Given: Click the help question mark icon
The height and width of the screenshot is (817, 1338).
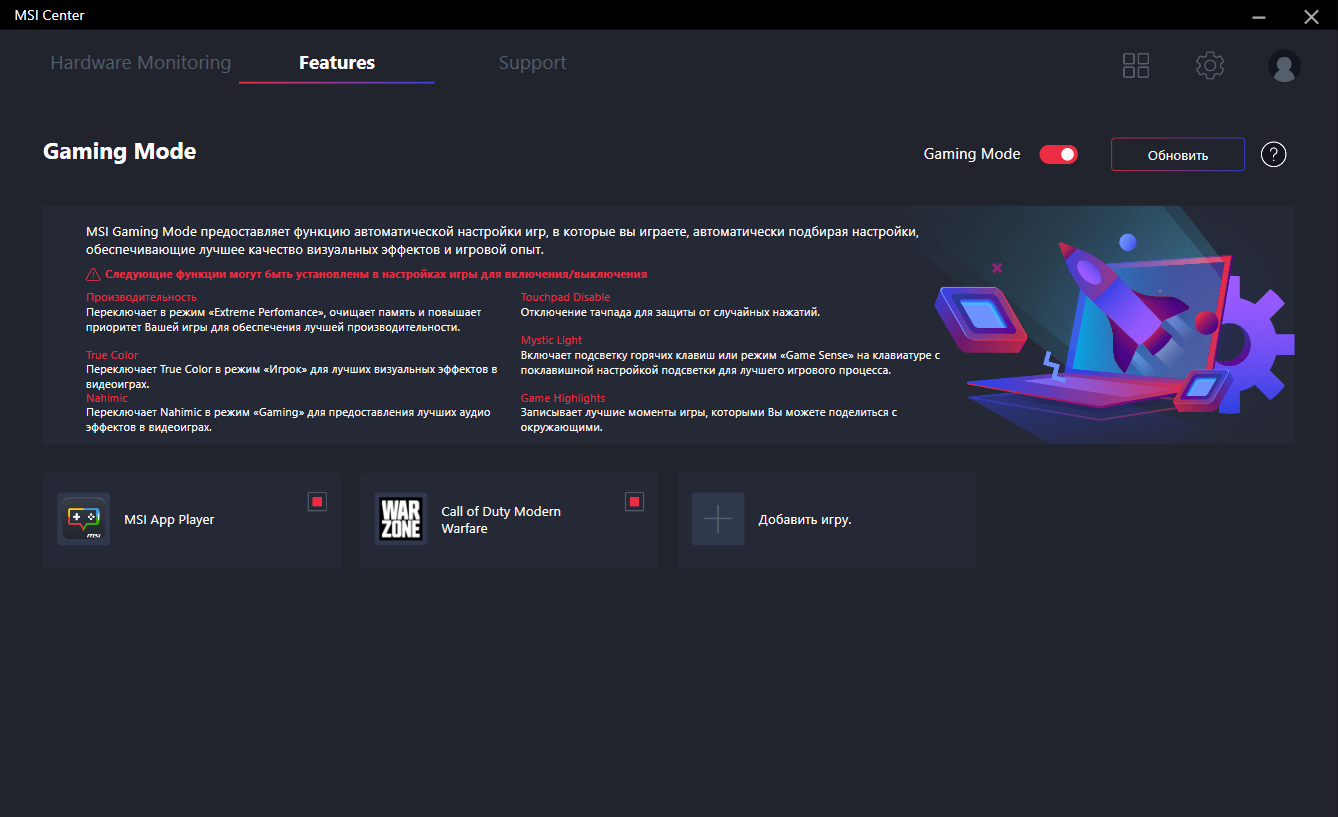Looking at the screenshot, I should click(x=1273, y=155).
